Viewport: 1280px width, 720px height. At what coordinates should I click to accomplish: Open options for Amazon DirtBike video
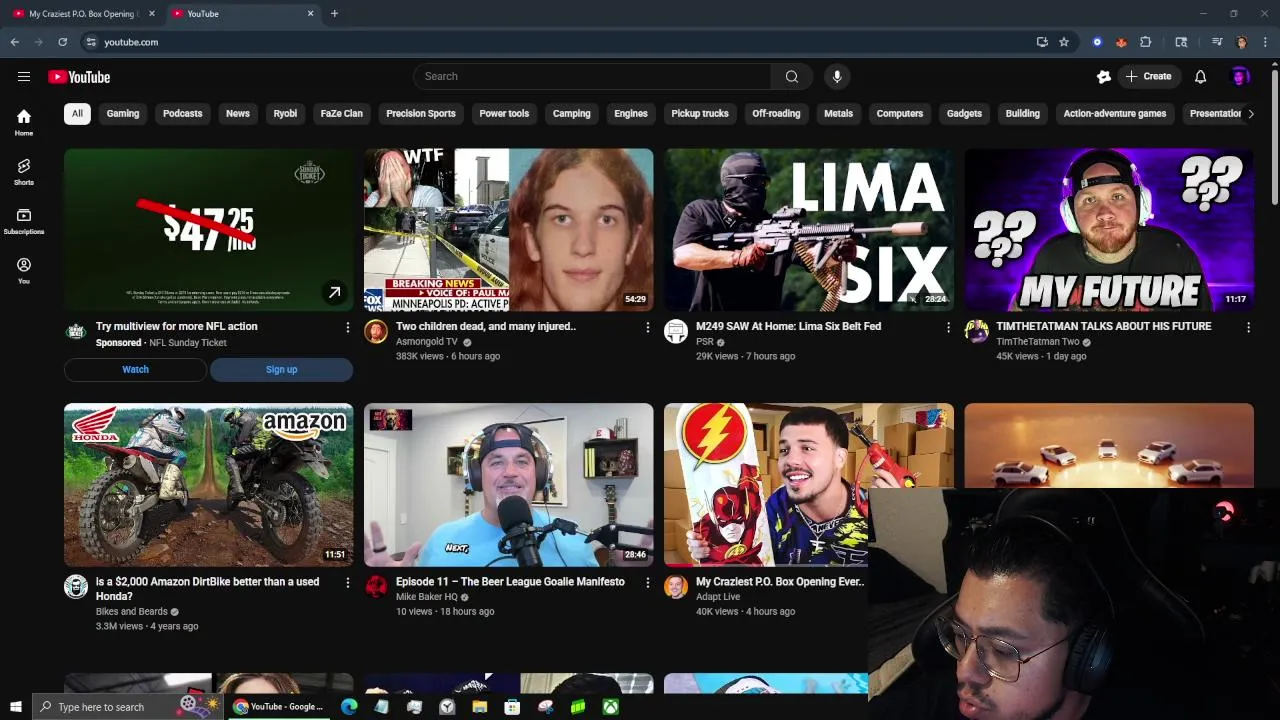pyautogui.click(x=347, y=582)
